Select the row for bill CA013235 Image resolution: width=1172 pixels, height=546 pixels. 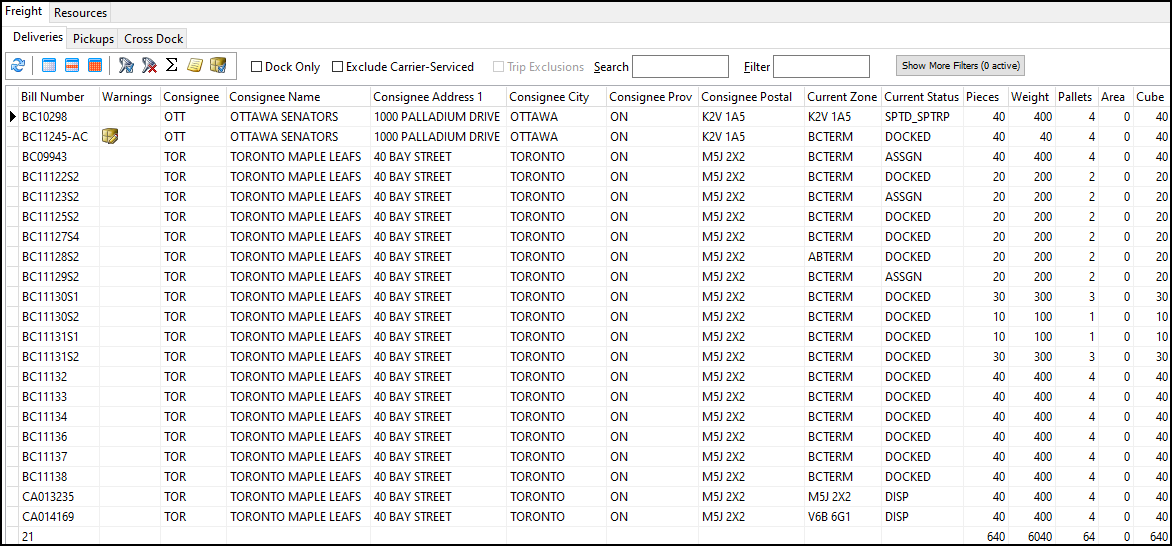[48, 497]
